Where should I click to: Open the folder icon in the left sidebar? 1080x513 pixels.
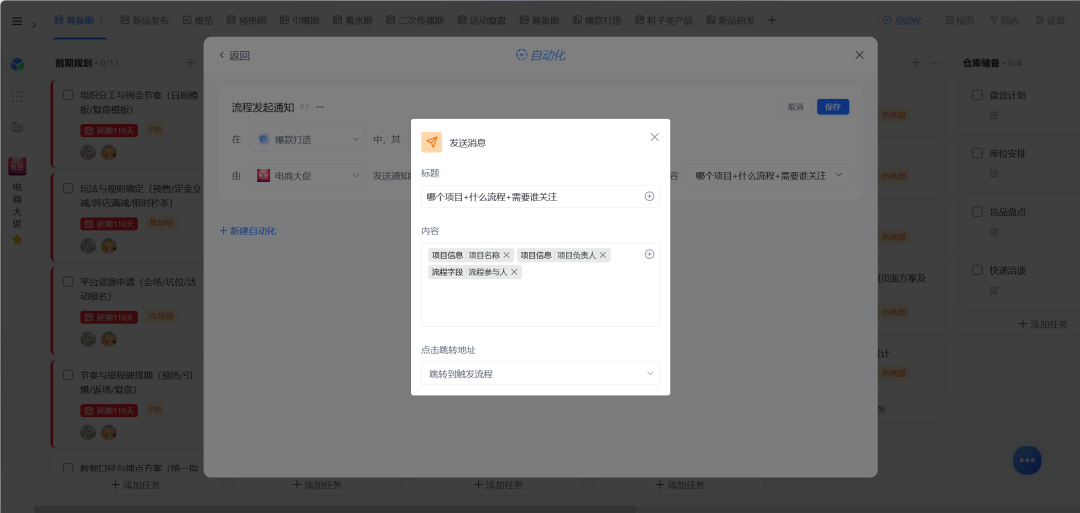click(x=17, y=127)
